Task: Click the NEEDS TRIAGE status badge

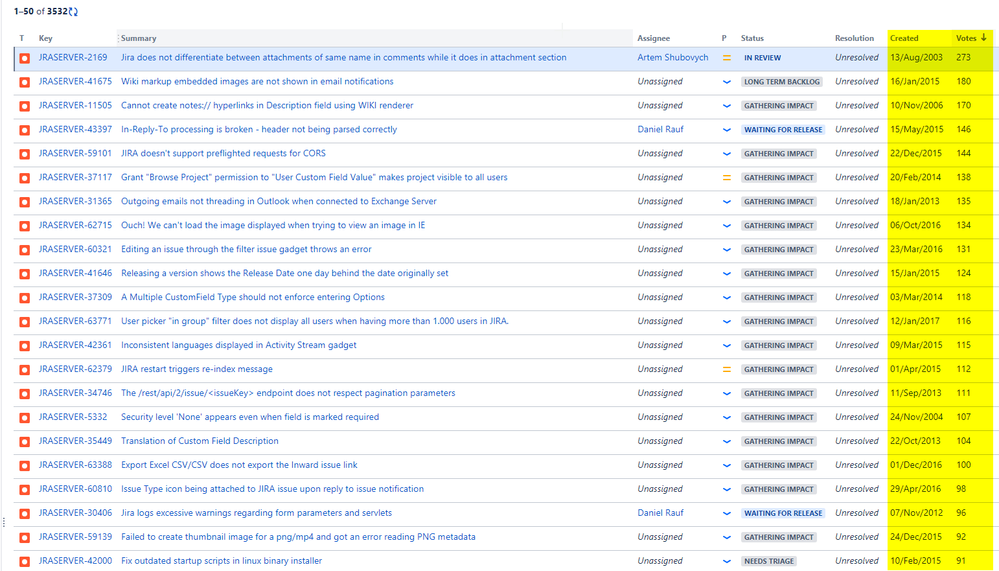Action: [769, 561]
